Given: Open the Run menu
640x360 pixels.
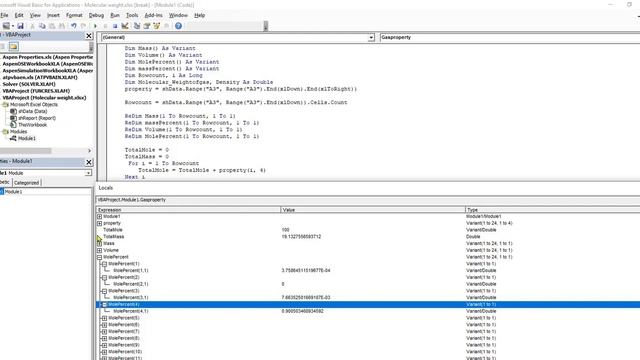Looking at the screenshot, I should 115,15.
